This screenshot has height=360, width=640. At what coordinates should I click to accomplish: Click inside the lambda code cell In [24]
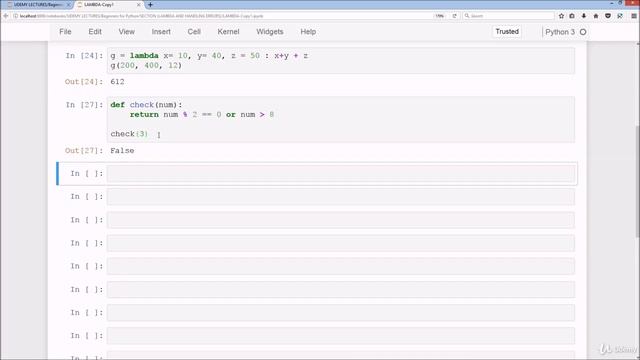click(x=341, y=60)
